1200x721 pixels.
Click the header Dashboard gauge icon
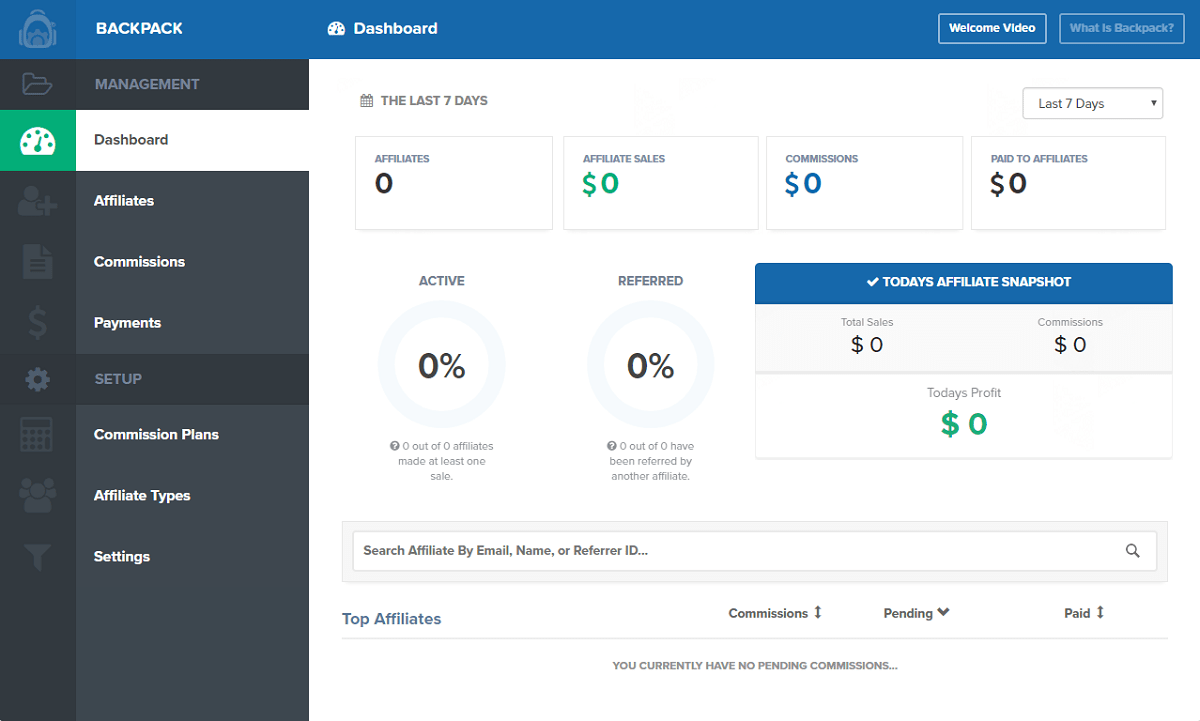336,29
